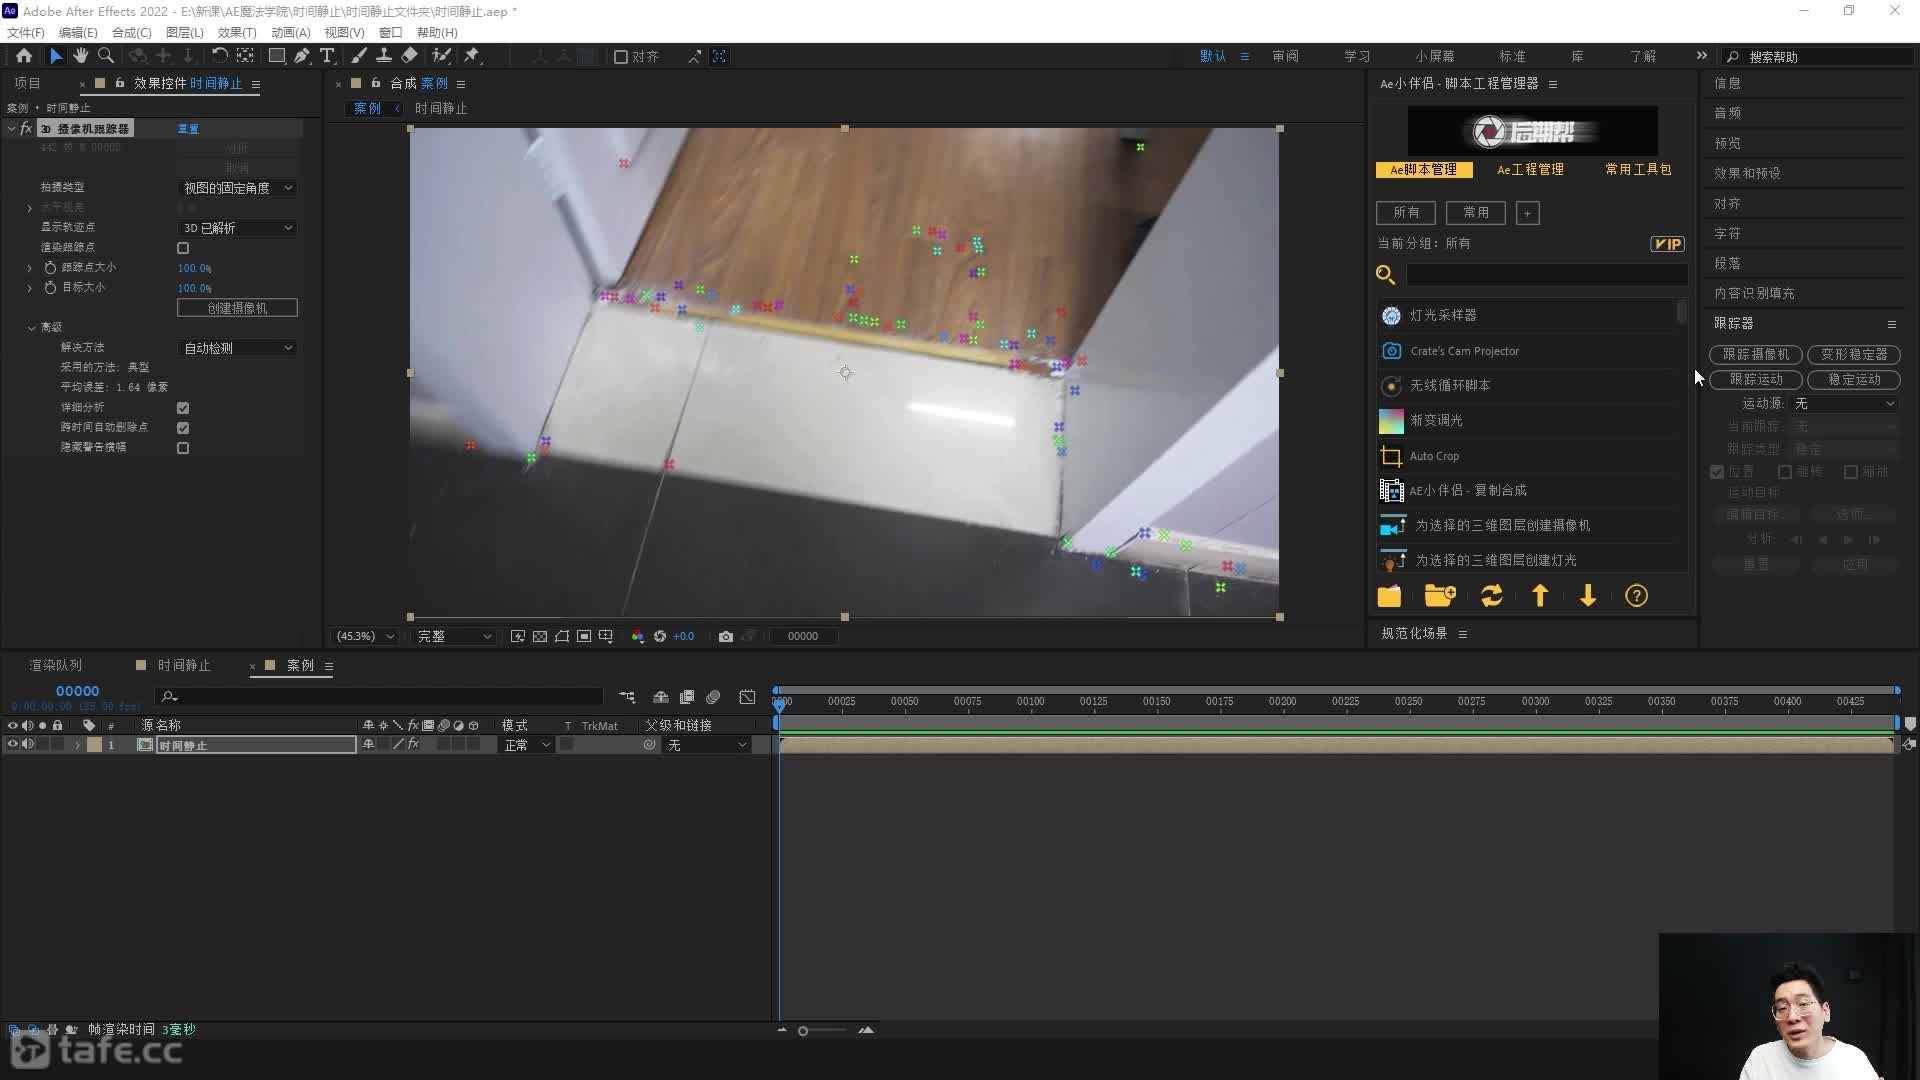The image size is (1920, 1080).
Task: Click the yellow up arrow icon
Action: 1540,596
